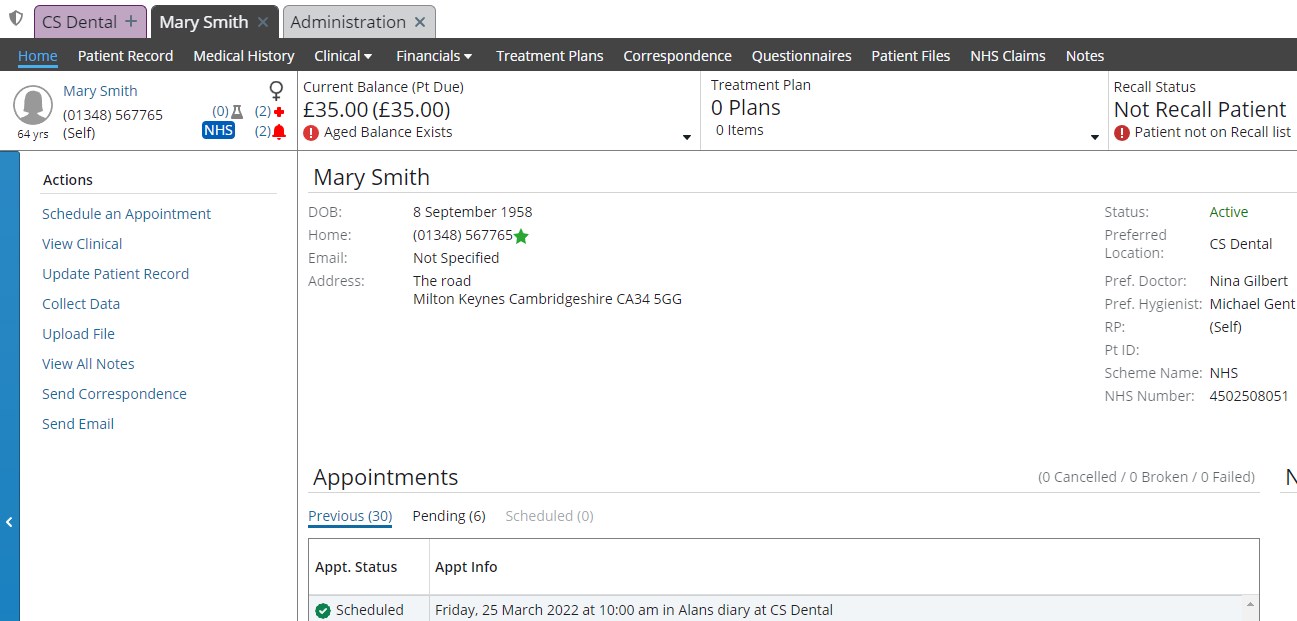Click the Active status value
The image size is (1297, 621).
[1229, 212]
